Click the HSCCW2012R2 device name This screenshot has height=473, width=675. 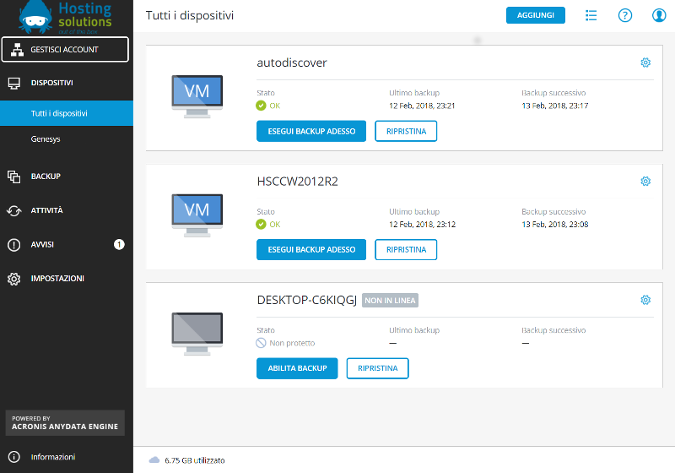point(297,182)
